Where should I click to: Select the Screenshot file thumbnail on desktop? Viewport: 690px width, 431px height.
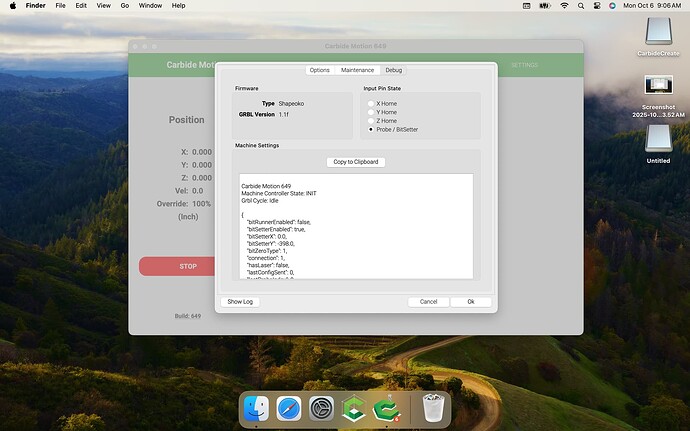(658, 85)
